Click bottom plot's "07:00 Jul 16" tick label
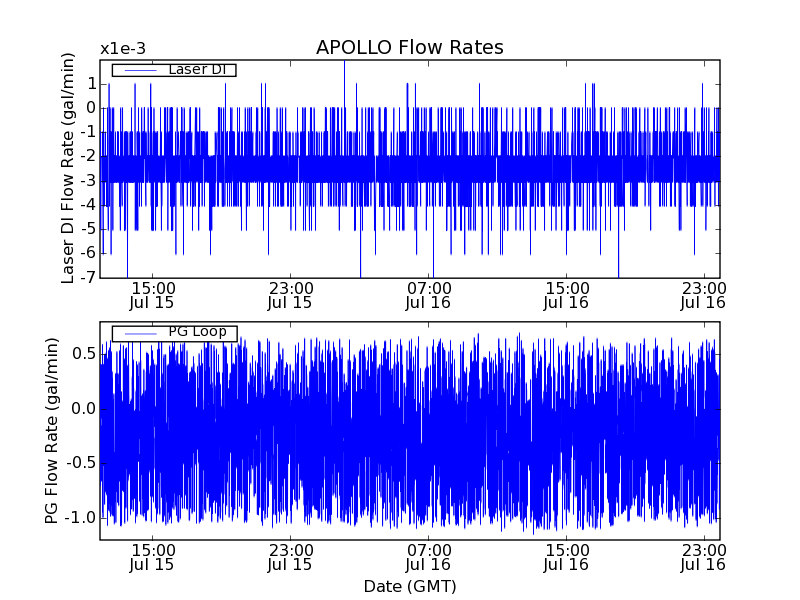This screenshot has width=800, height=600. pyautogui.click(x=428, y=557)
